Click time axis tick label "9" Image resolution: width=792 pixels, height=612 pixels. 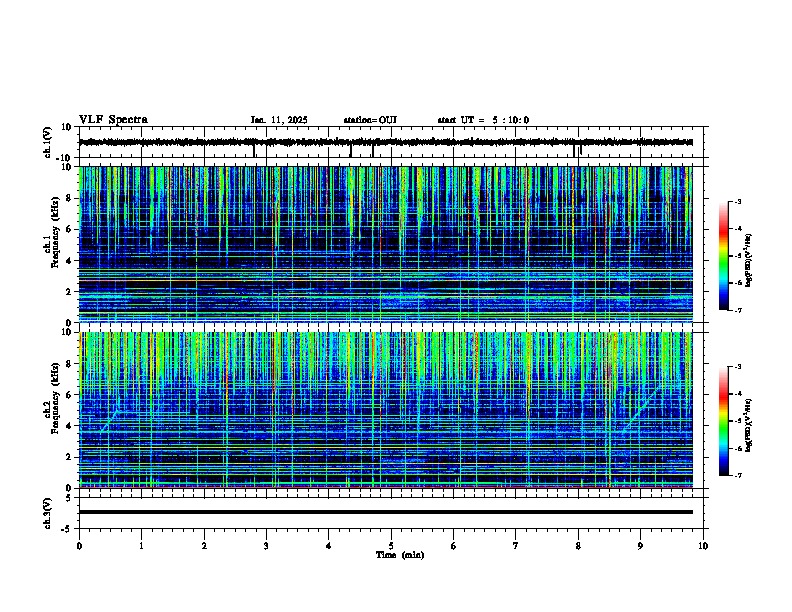pos(640,546)
